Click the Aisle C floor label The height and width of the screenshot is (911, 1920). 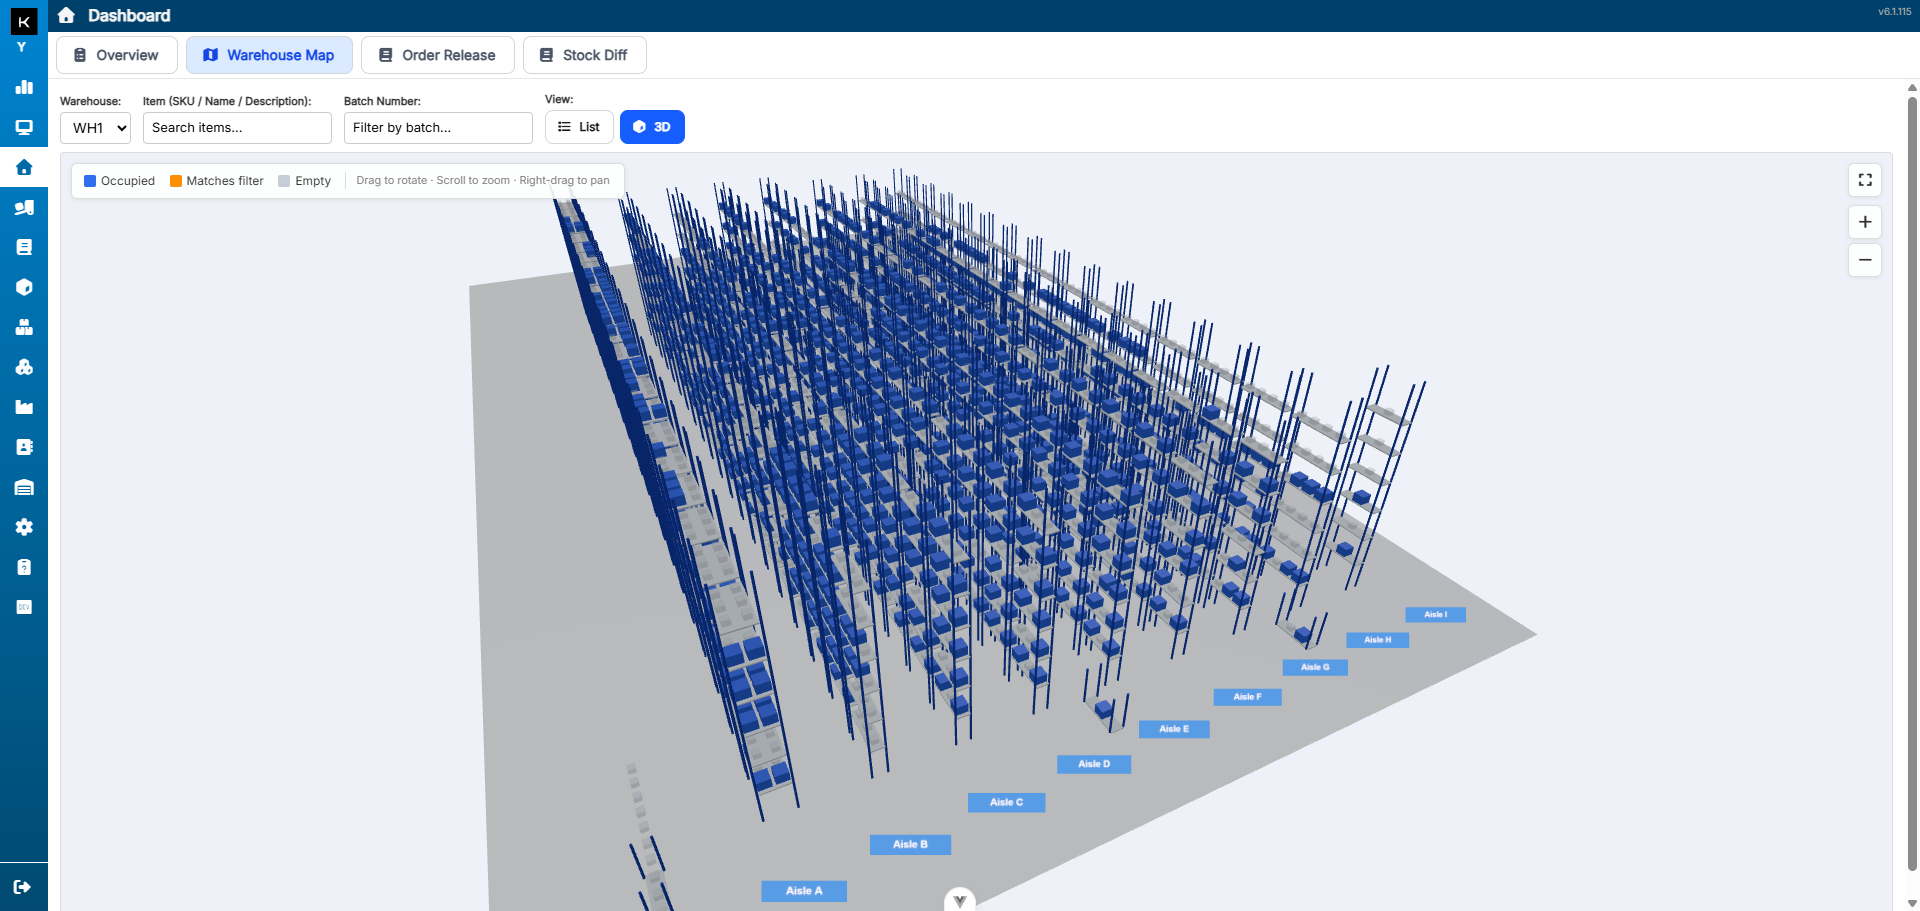coord(1007,803)
